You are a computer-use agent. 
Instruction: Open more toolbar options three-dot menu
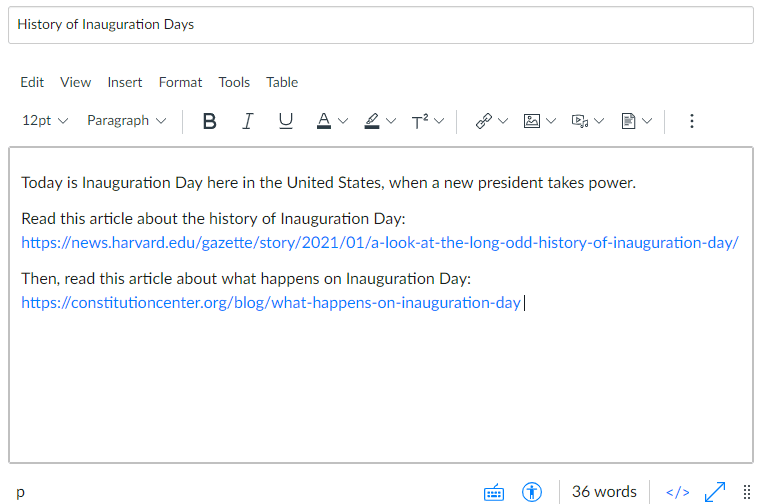click(x=692, y=121)
